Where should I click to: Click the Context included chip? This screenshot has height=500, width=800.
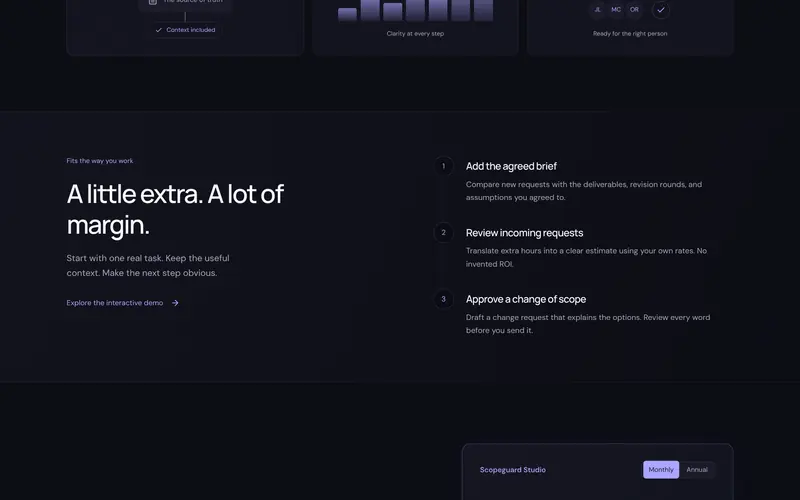186,30
